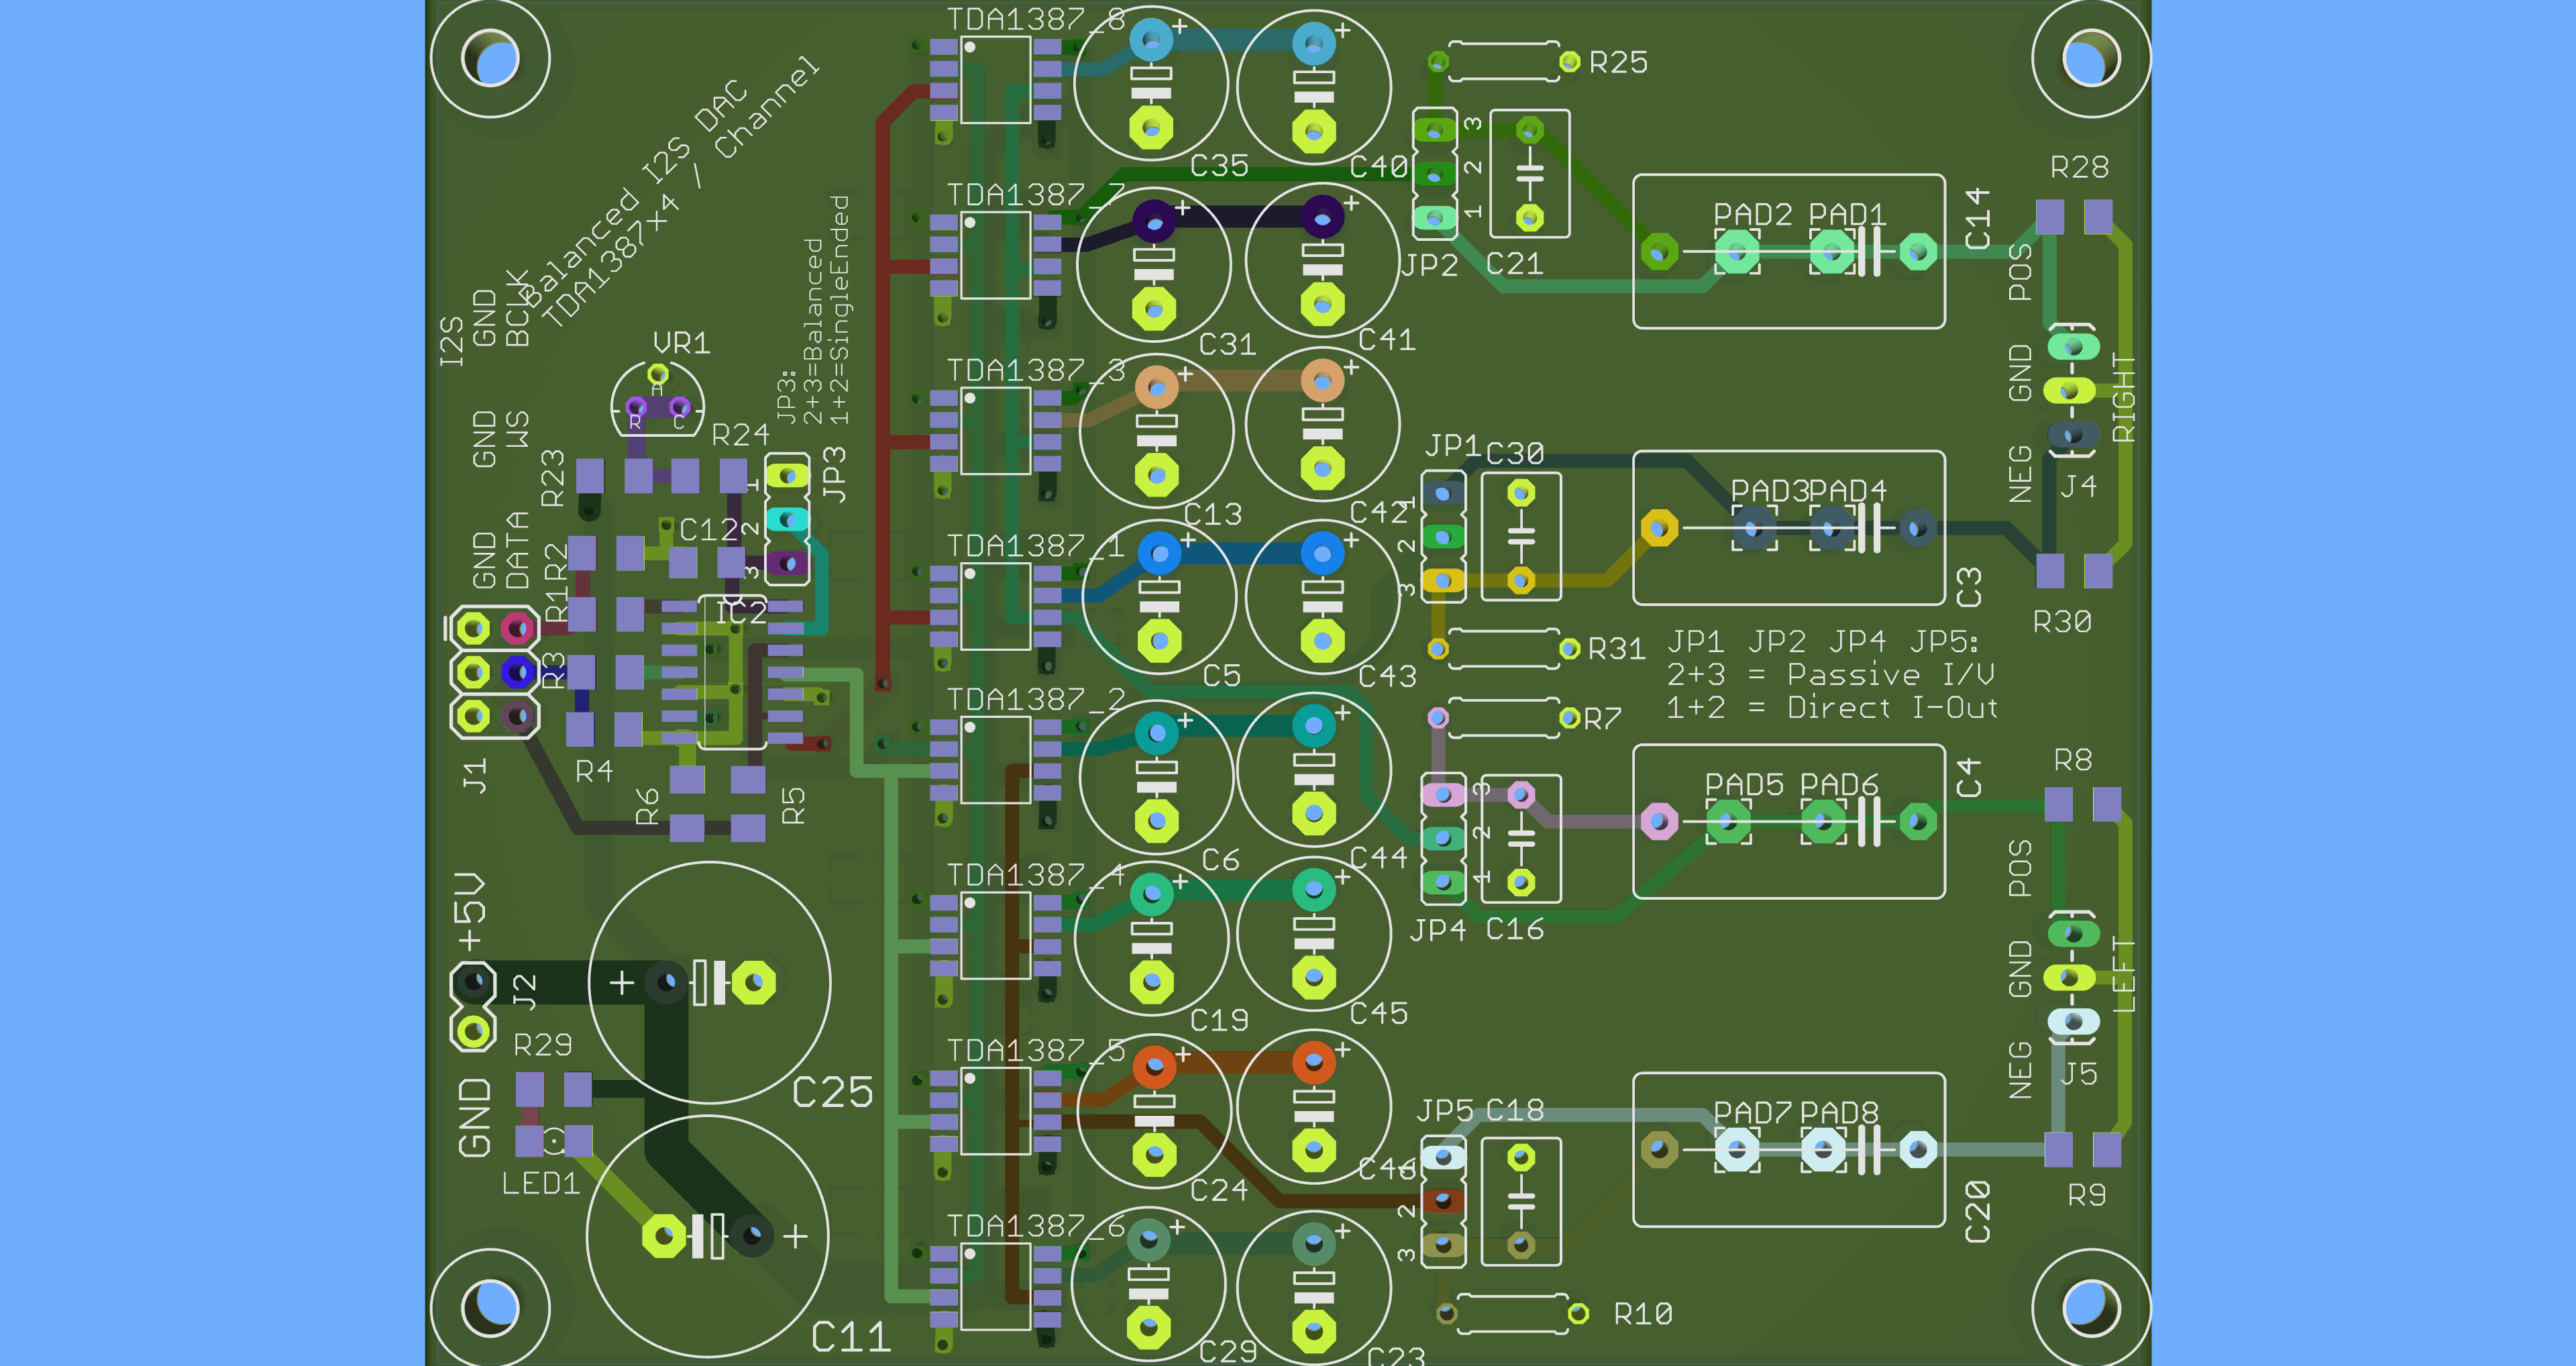
Task: Click the yellow-green pad of capacitor C11
Action: (664, 1236)
